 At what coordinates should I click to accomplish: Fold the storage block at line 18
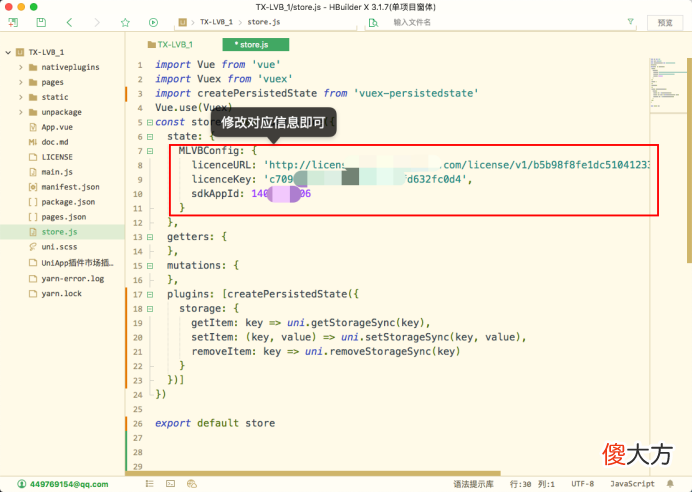150,309
